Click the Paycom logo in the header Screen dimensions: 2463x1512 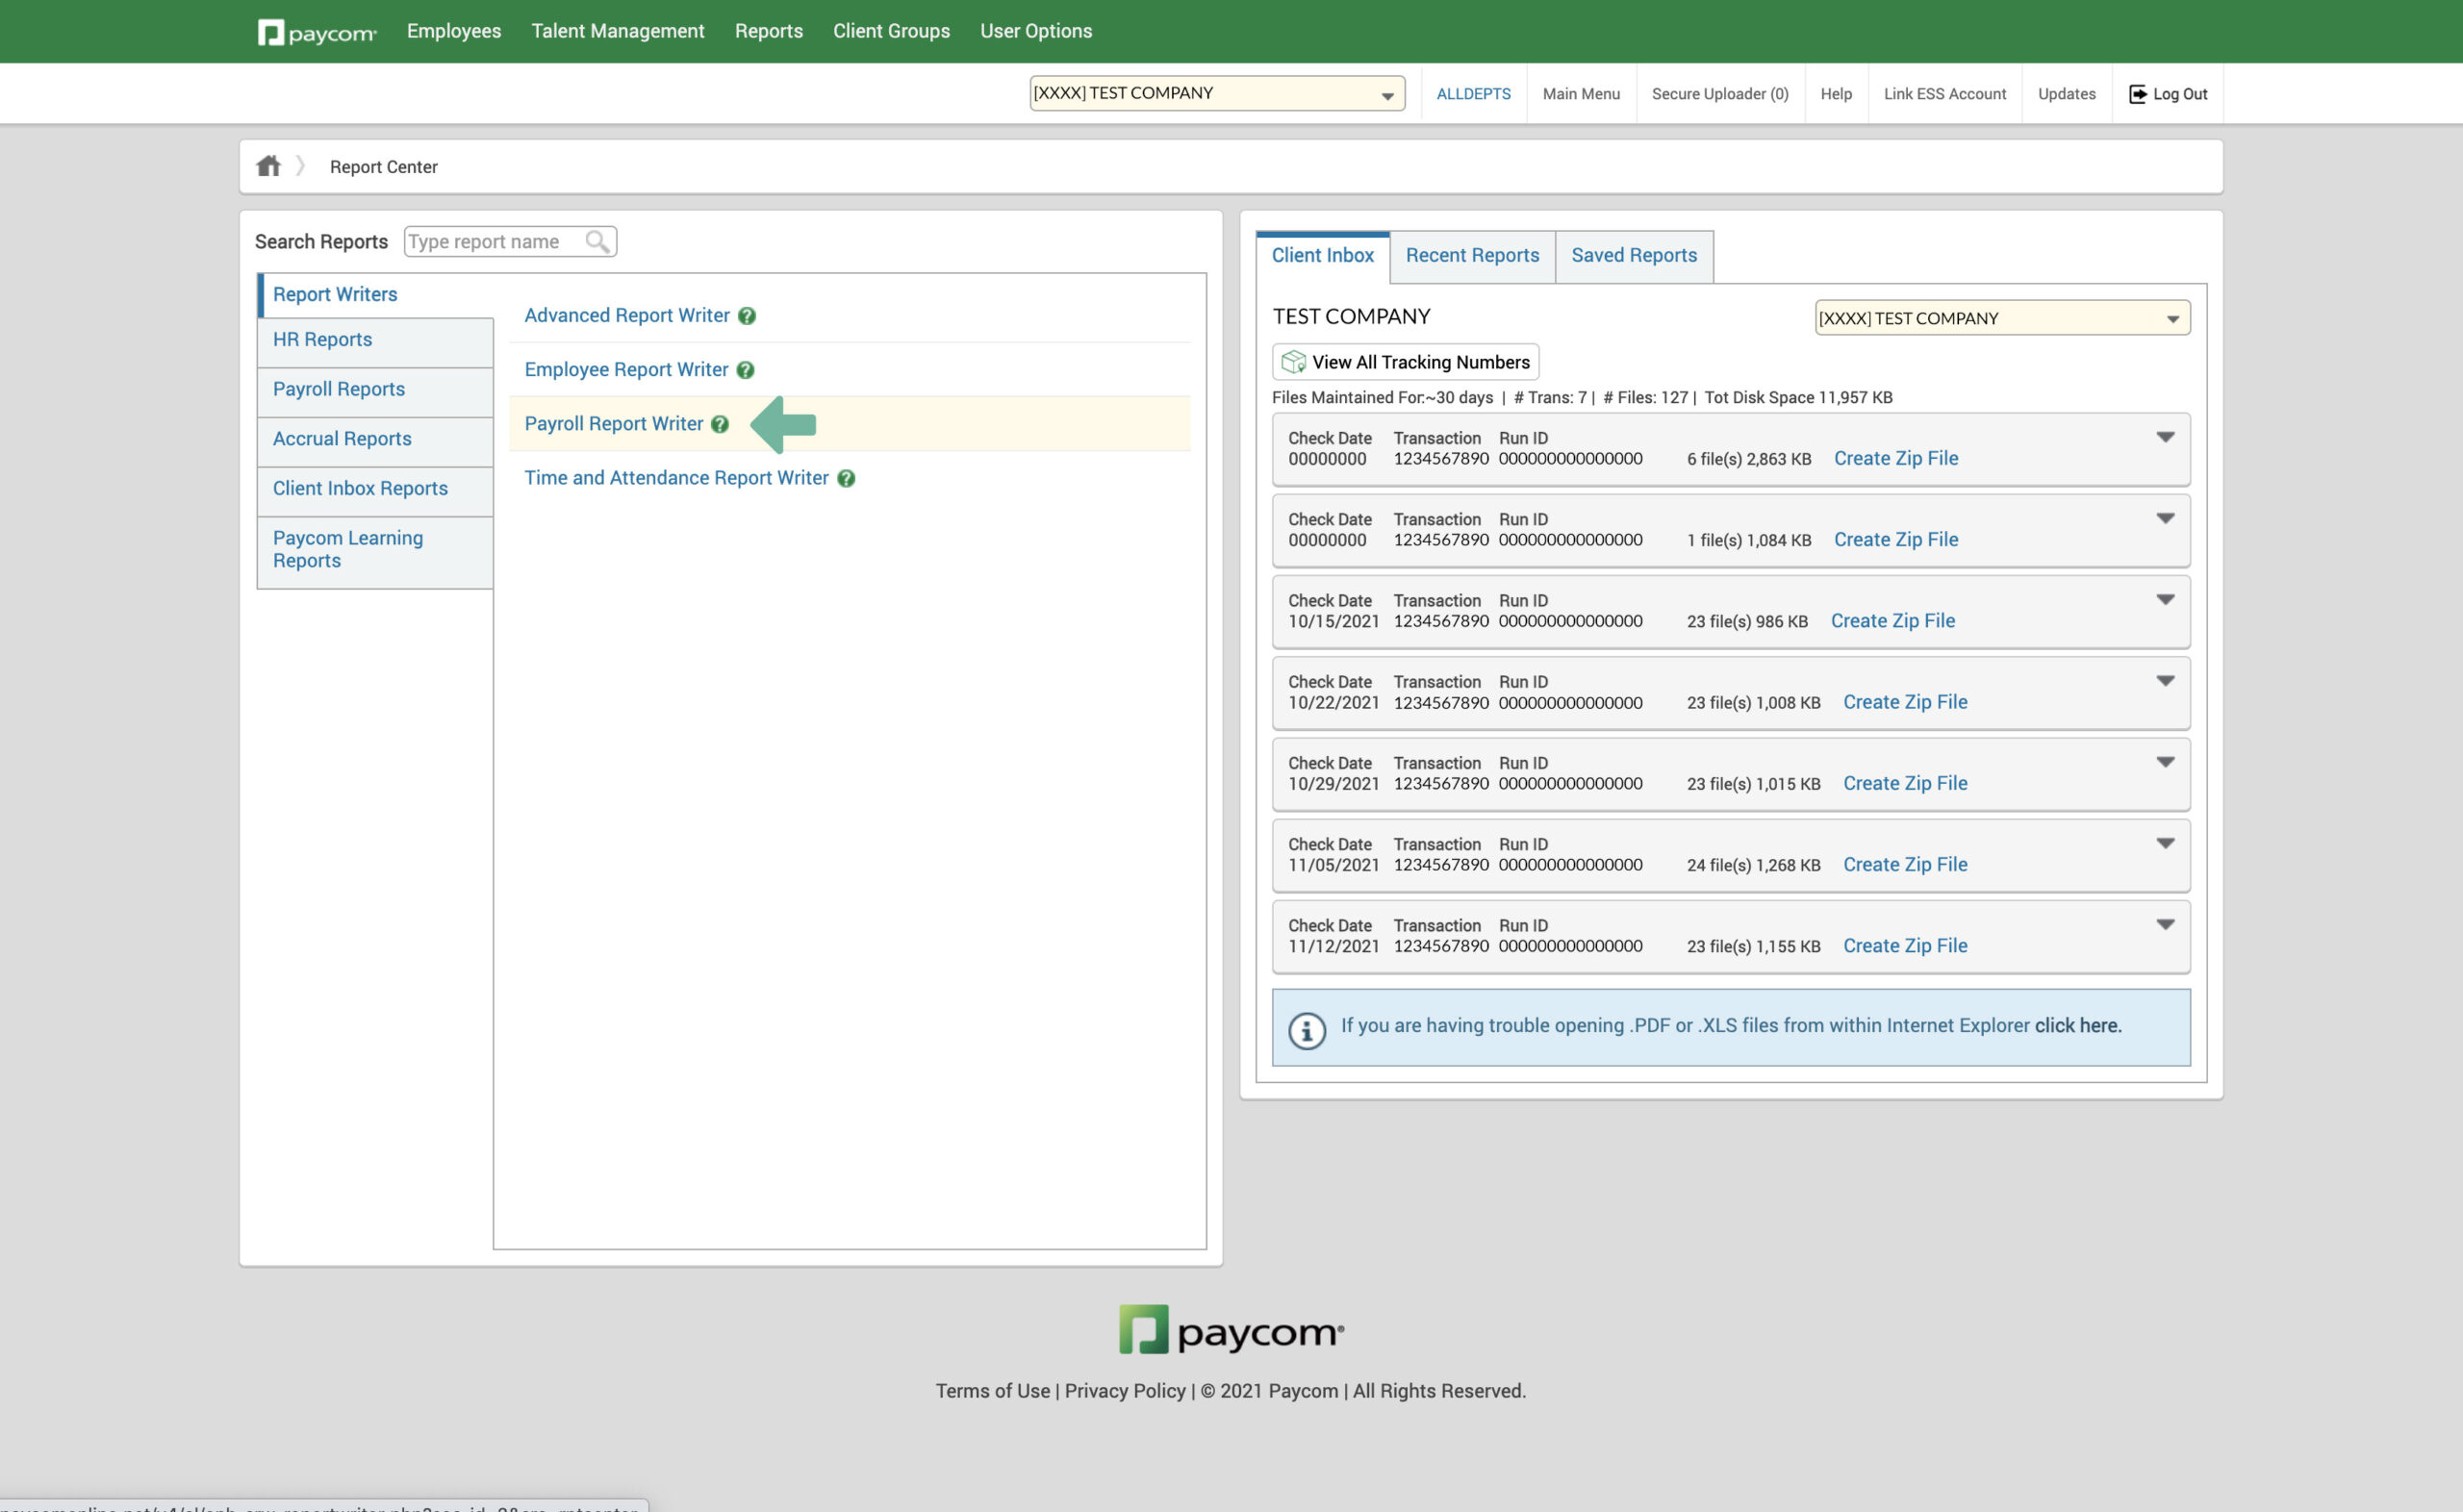(x=316, y=32)
